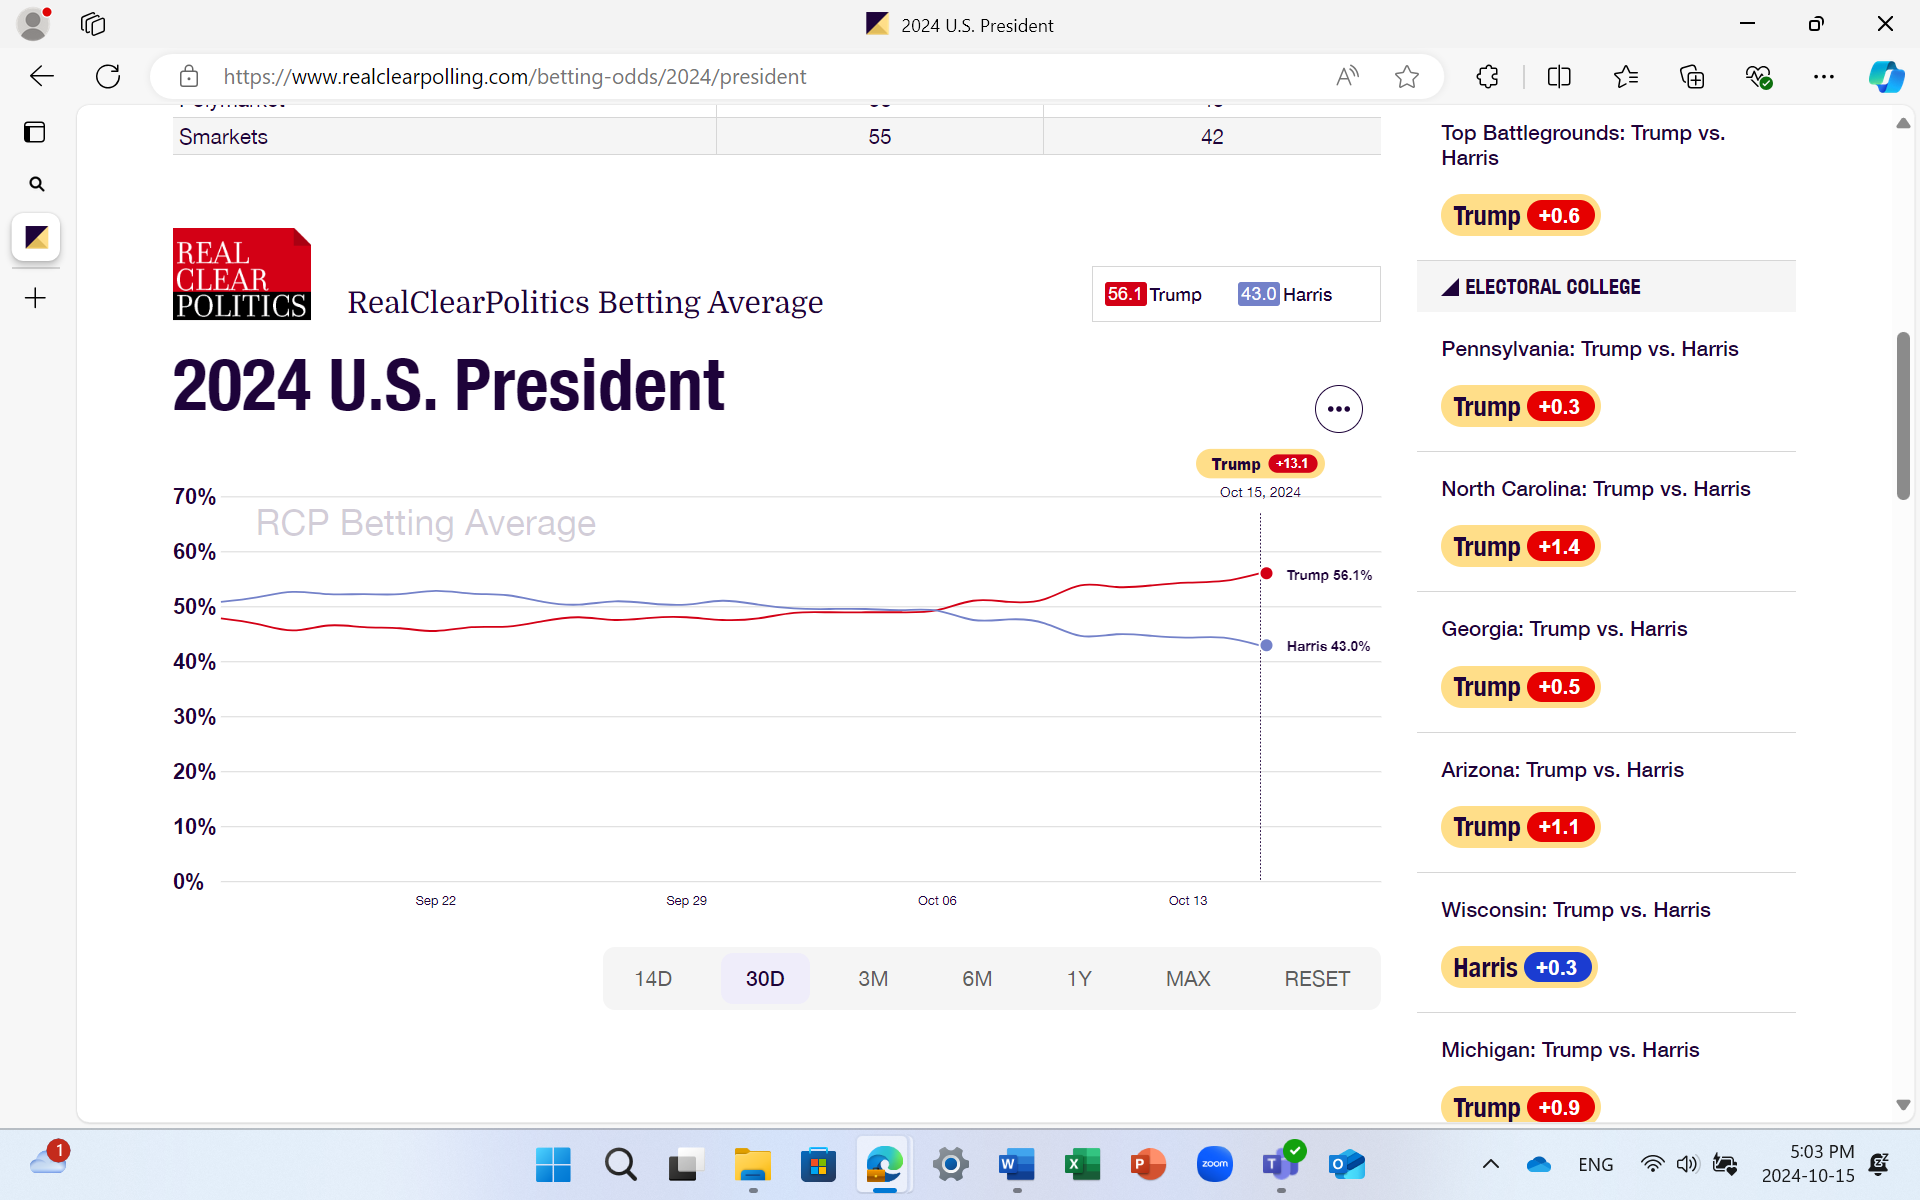Select the 14D time range
The image size is (1920, 1200).
tap(653, 978)
